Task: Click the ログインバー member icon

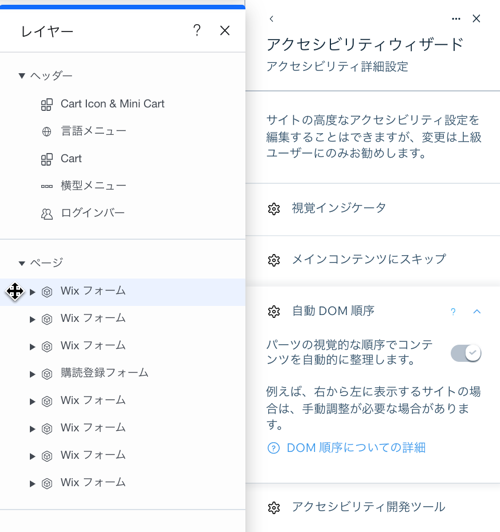Action: pos(47,214)
